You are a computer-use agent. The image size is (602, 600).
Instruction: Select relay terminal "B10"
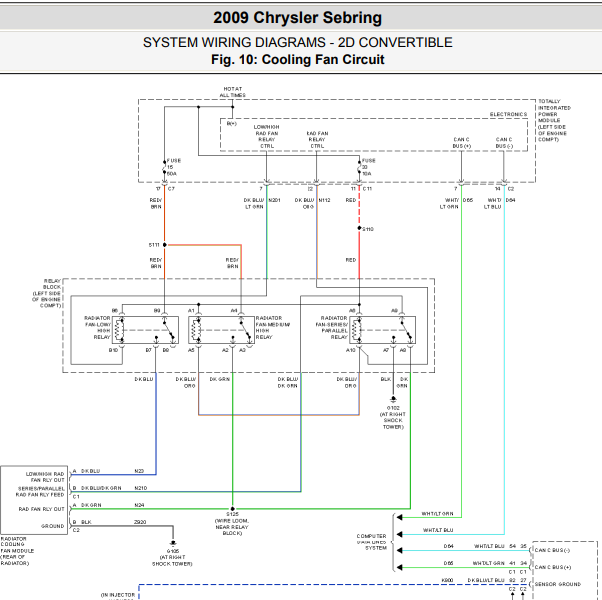tap(113, 350)
